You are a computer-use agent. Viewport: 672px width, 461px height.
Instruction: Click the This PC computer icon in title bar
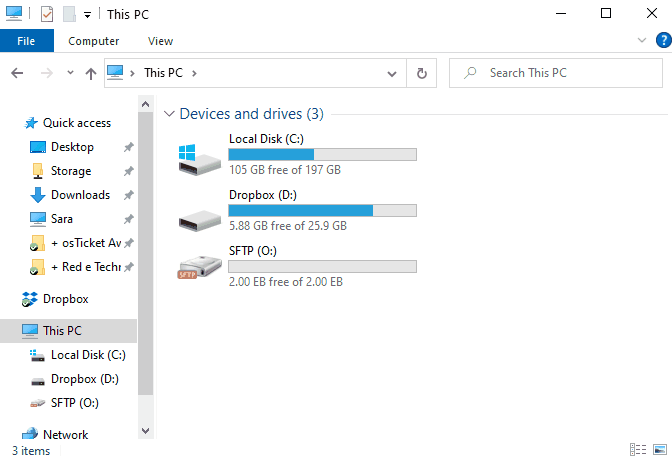tap(14, 14)
